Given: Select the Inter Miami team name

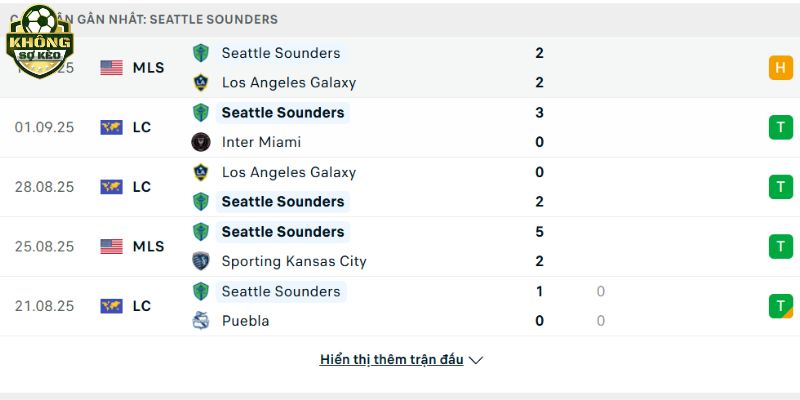Looking at the screenshot, I should click(x=261, y=142).
